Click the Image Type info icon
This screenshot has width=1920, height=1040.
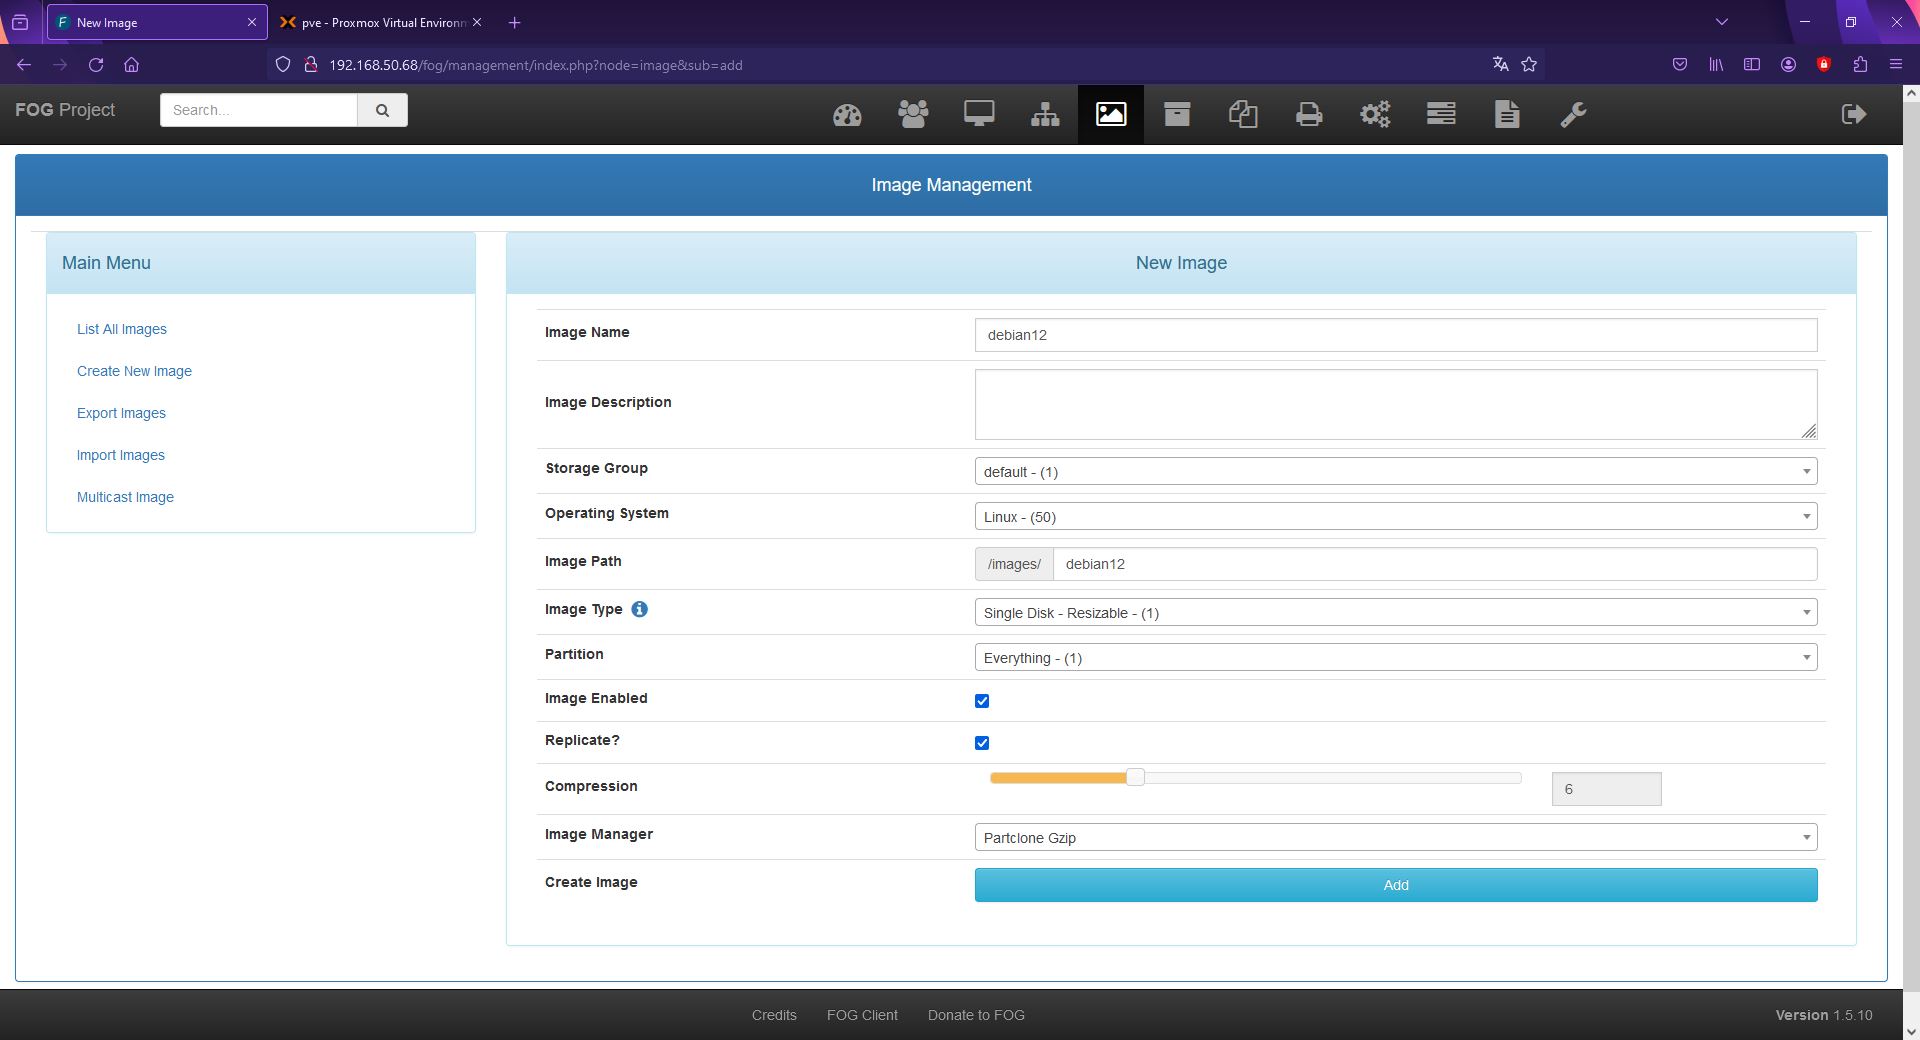click(x=639, y=609)
